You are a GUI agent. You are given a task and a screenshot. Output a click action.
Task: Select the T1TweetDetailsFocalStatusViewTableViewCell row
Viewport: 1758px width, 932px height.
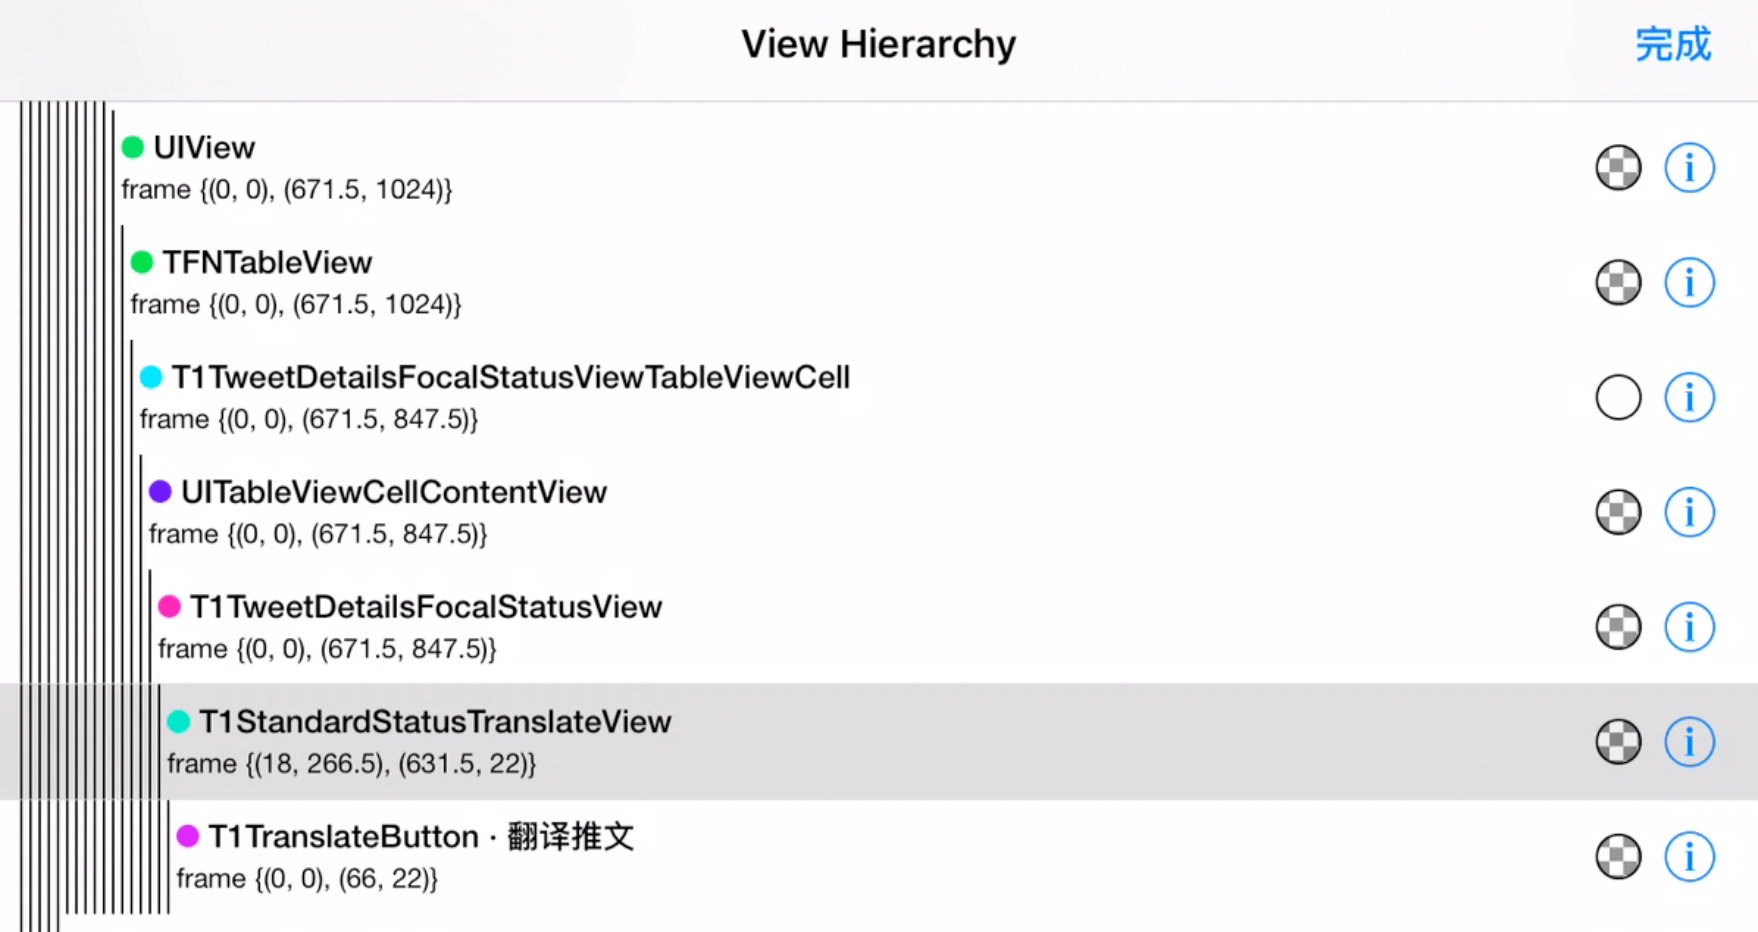click(879, 397)
